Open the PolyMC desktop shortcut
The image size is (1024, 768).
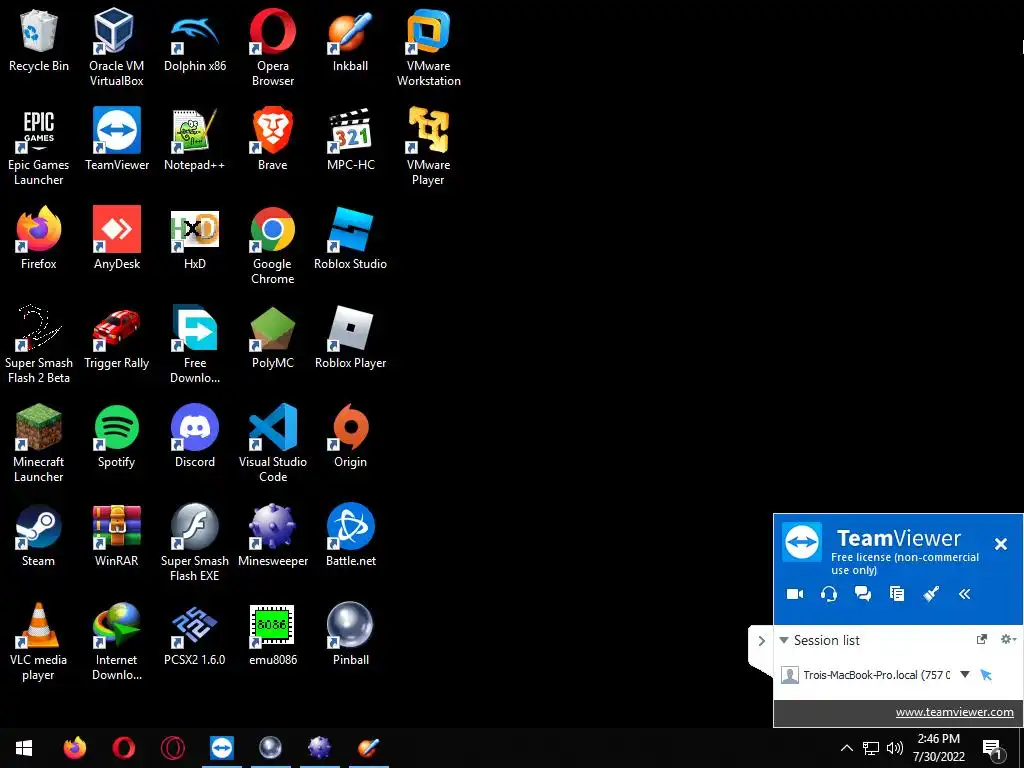(272, 338)
